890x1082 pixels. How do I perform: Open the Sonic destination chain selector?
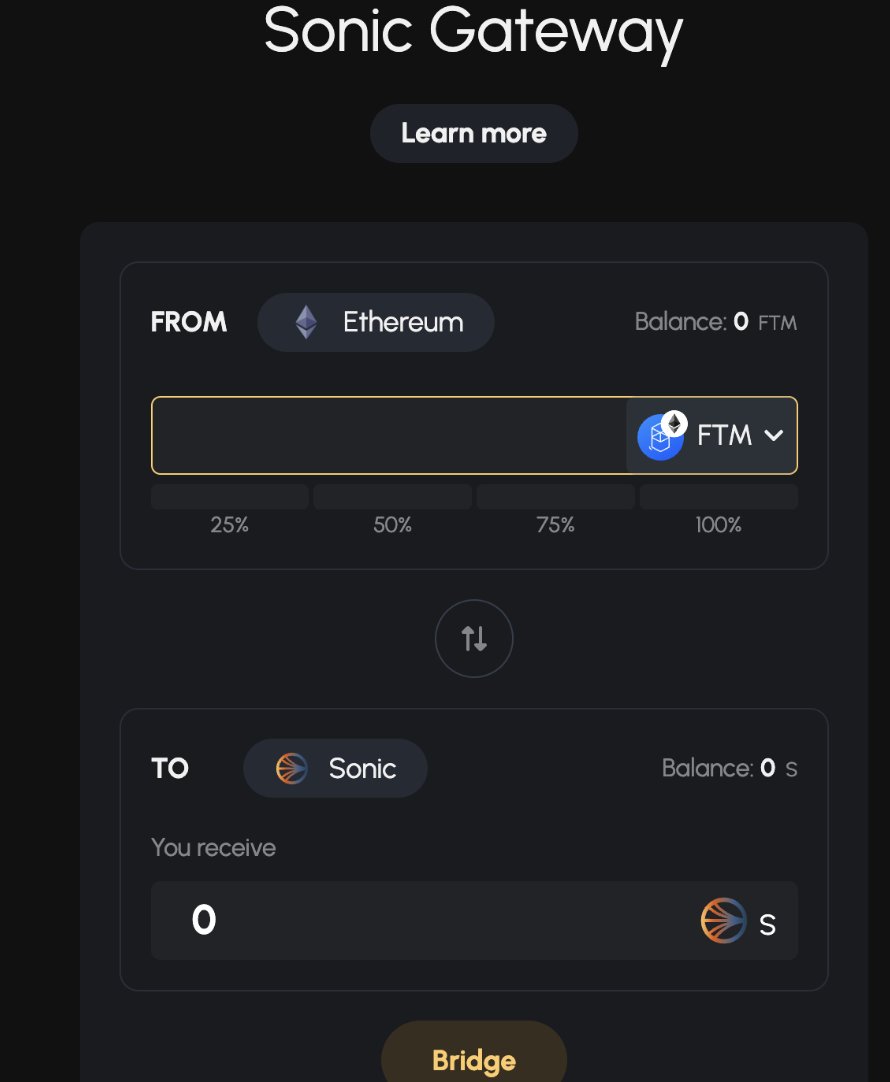pyautogui.click(x=335, y=768)
